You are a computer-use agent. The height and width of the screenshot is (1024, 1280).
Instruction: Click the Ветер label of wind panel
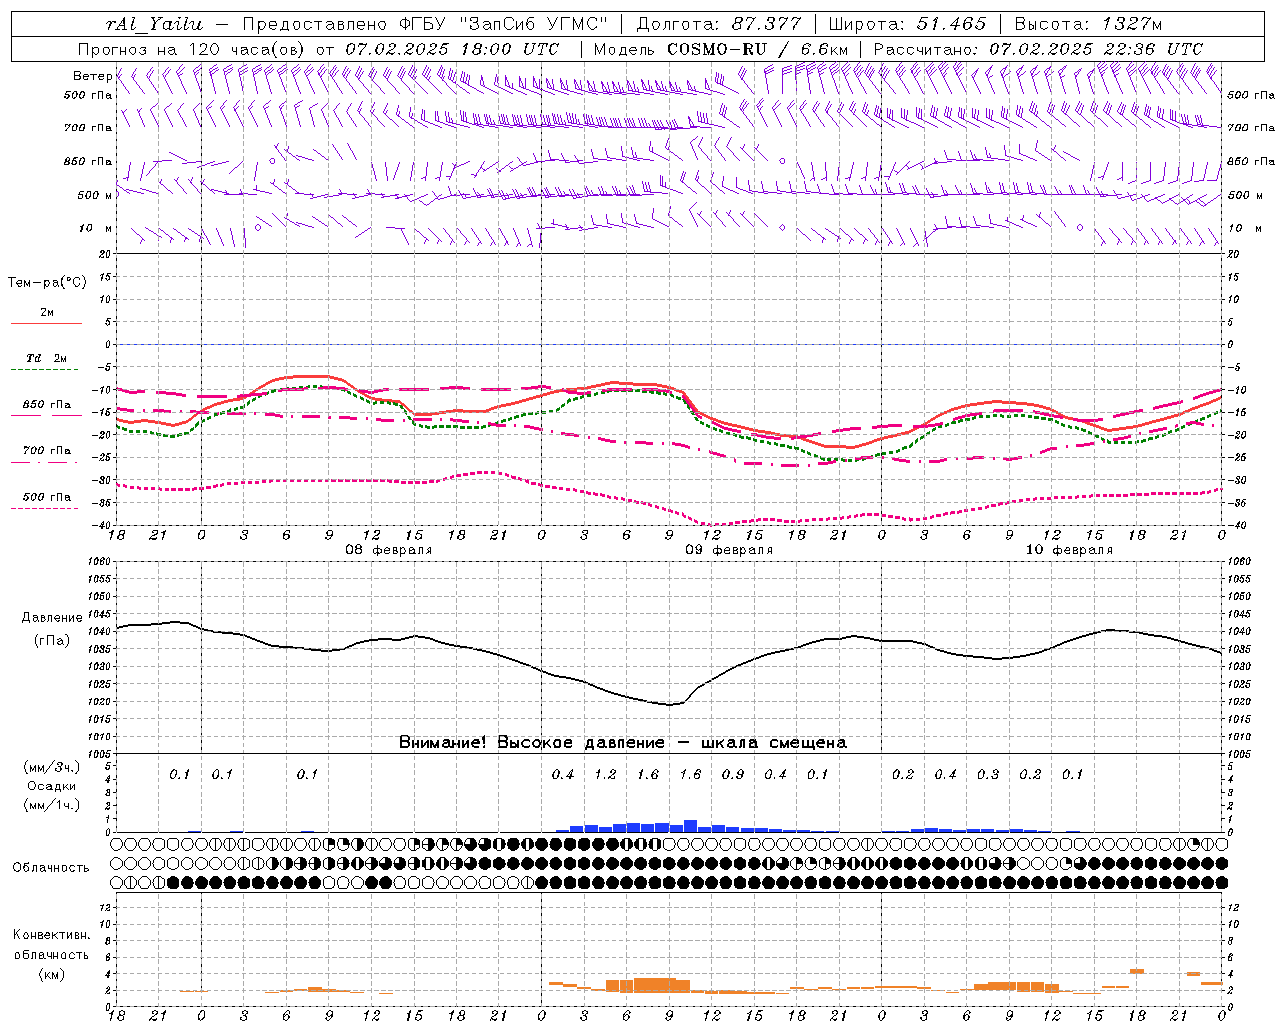(92, 76)
